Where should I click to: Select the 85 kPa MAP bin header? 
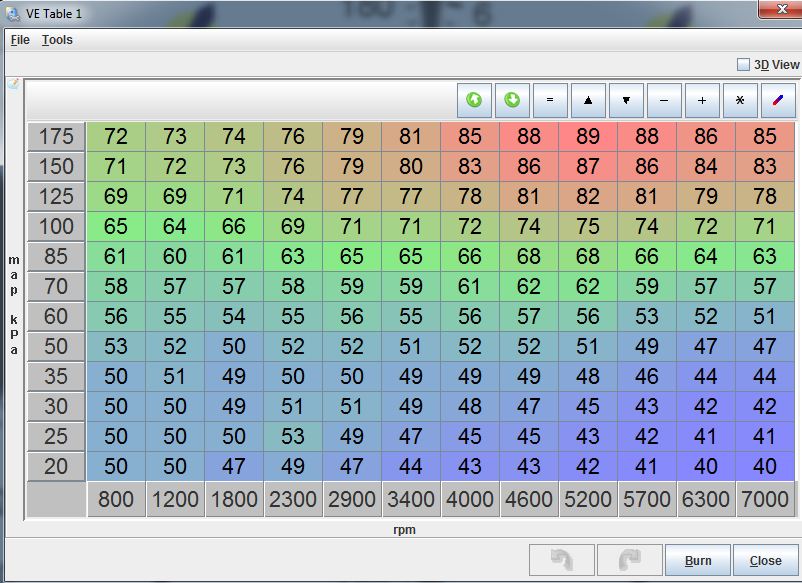(x=56, y=257)
